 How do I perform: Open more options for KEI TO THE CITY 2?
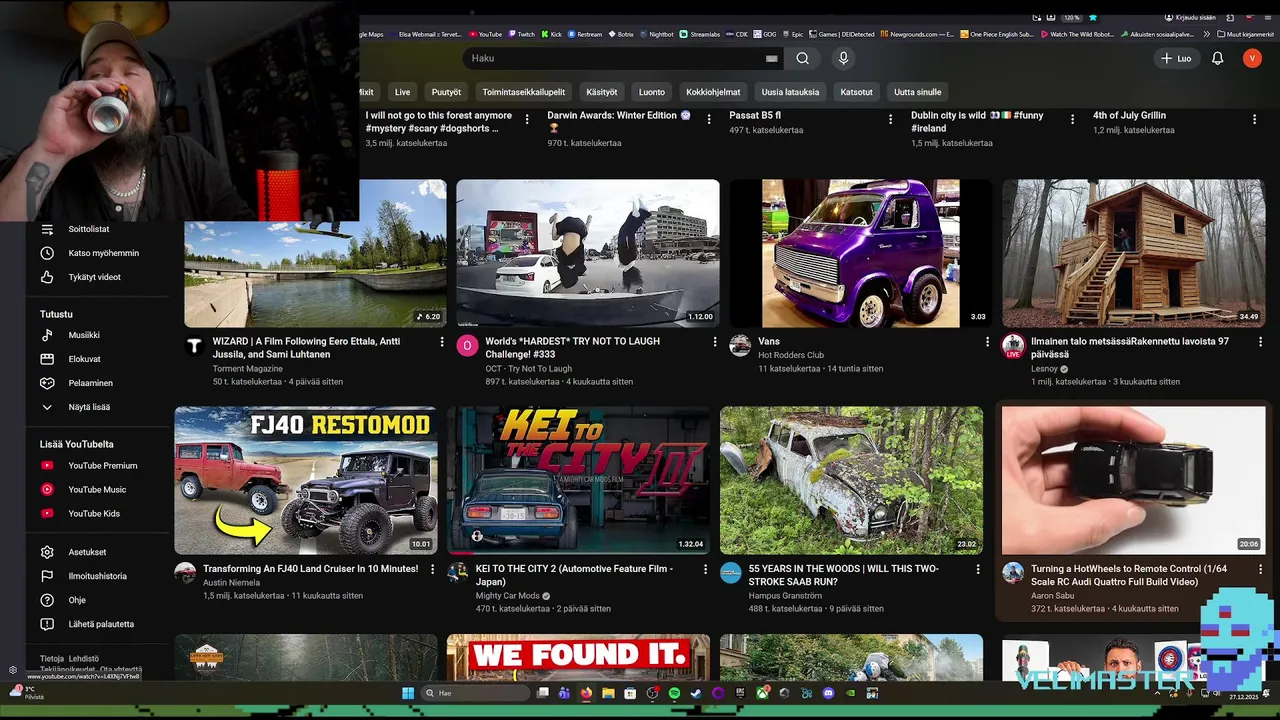(705, 569)
